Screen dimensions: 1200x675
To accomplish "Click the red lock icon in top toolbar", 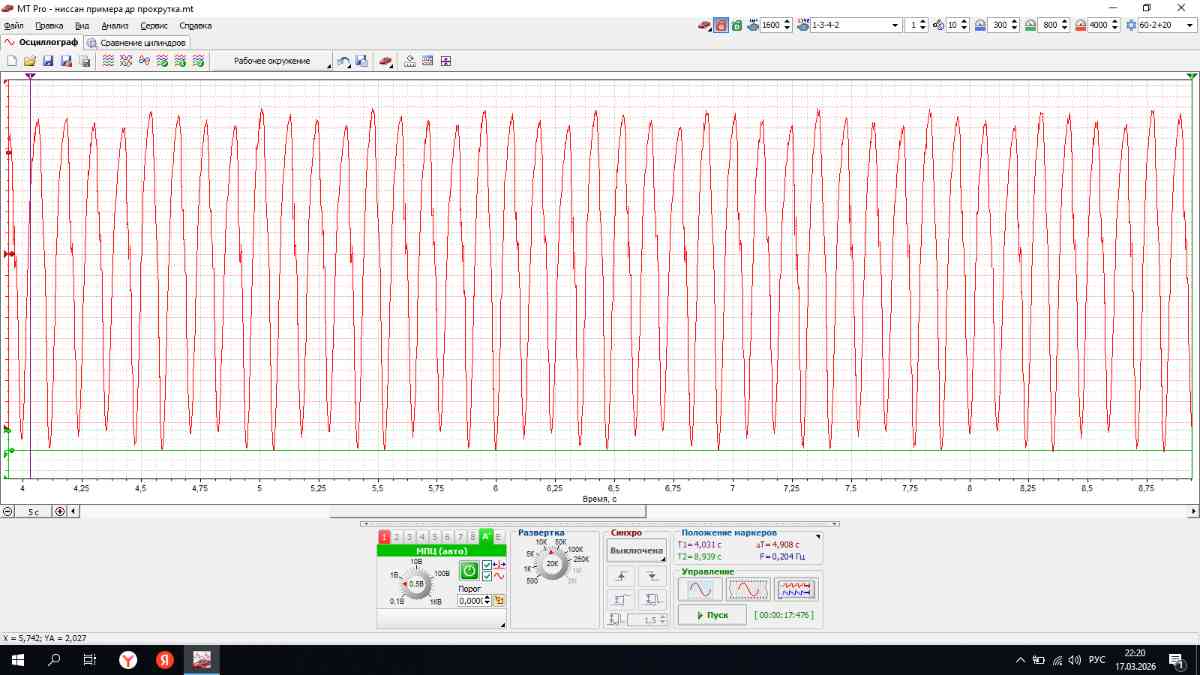I will [x=720, y=25].
